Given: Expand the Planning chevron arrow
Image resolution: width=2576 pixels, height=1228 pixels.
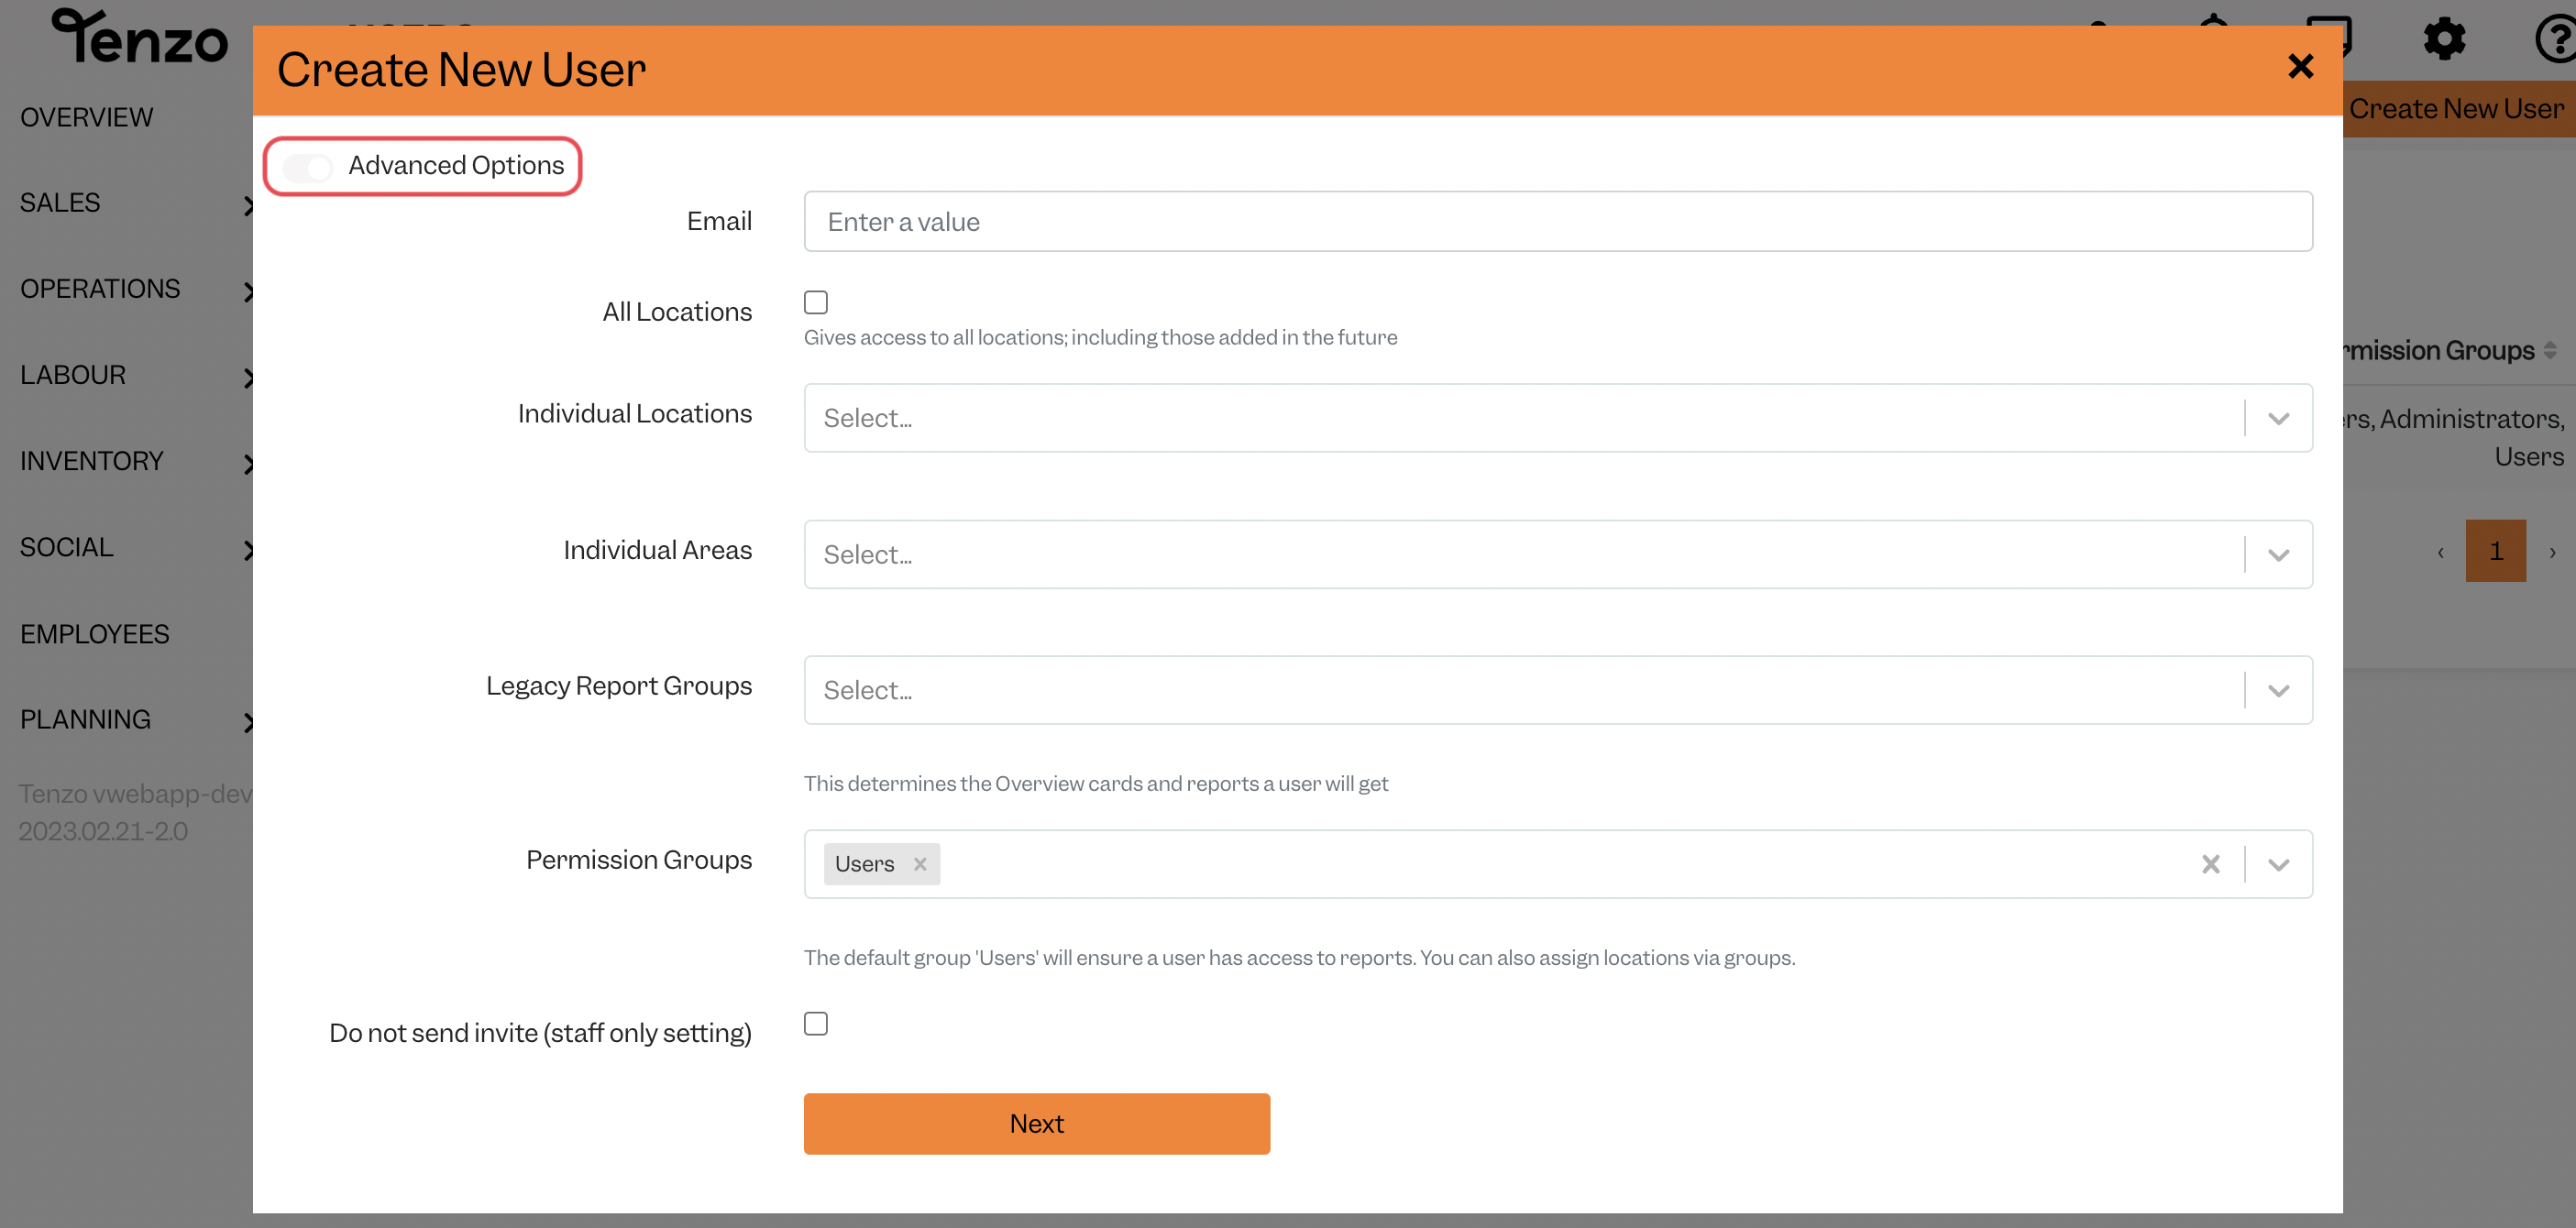Looking at the screenshot, I should (248, 722).
